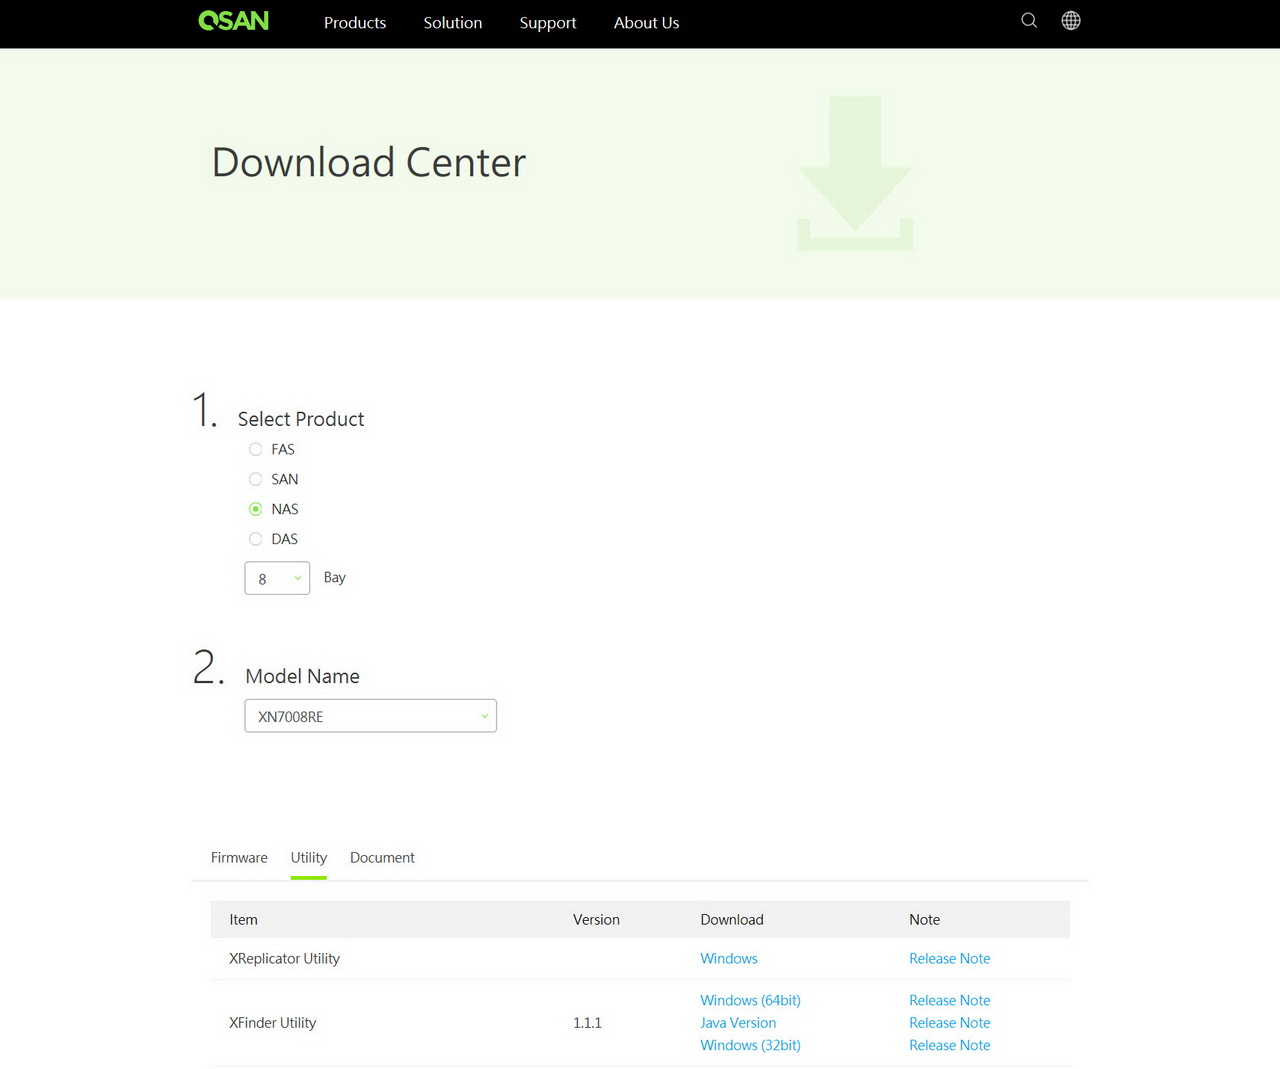1280x1069 pixels.
Task: Open the search icon in header
Action: [x=1029, y=21]
